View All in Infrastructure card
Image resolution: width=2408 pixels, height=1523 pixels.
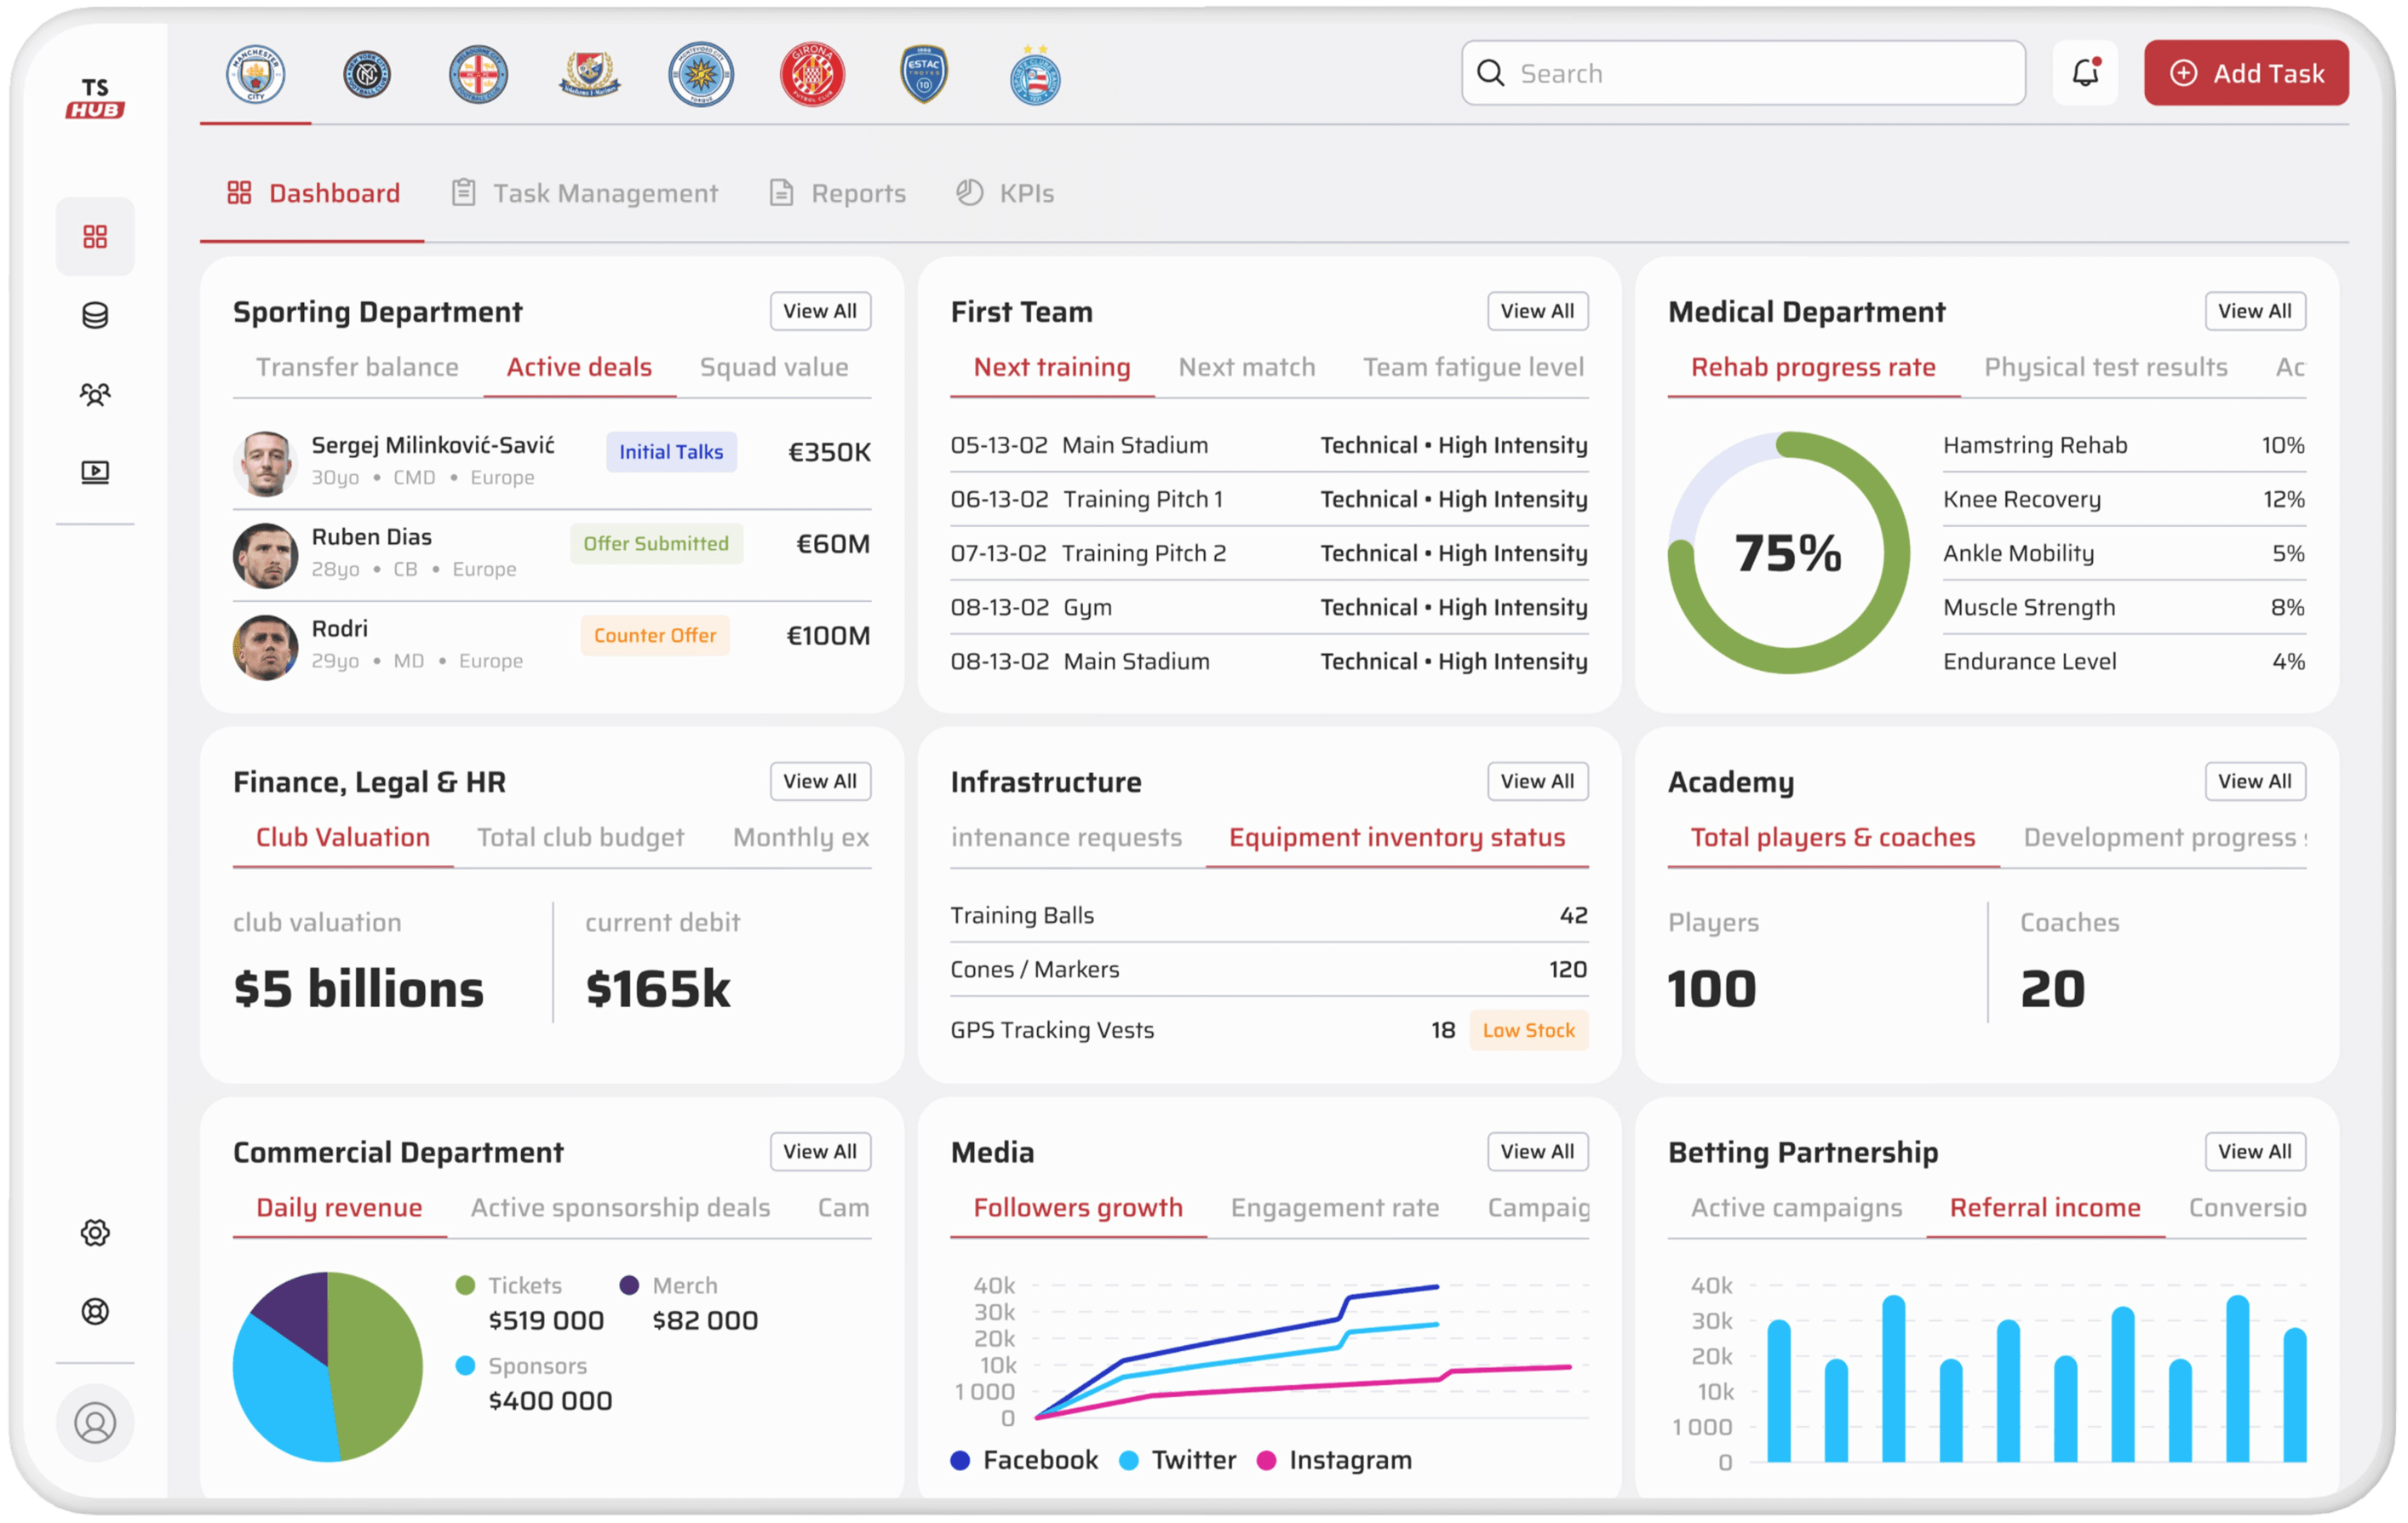(1537, 781)
